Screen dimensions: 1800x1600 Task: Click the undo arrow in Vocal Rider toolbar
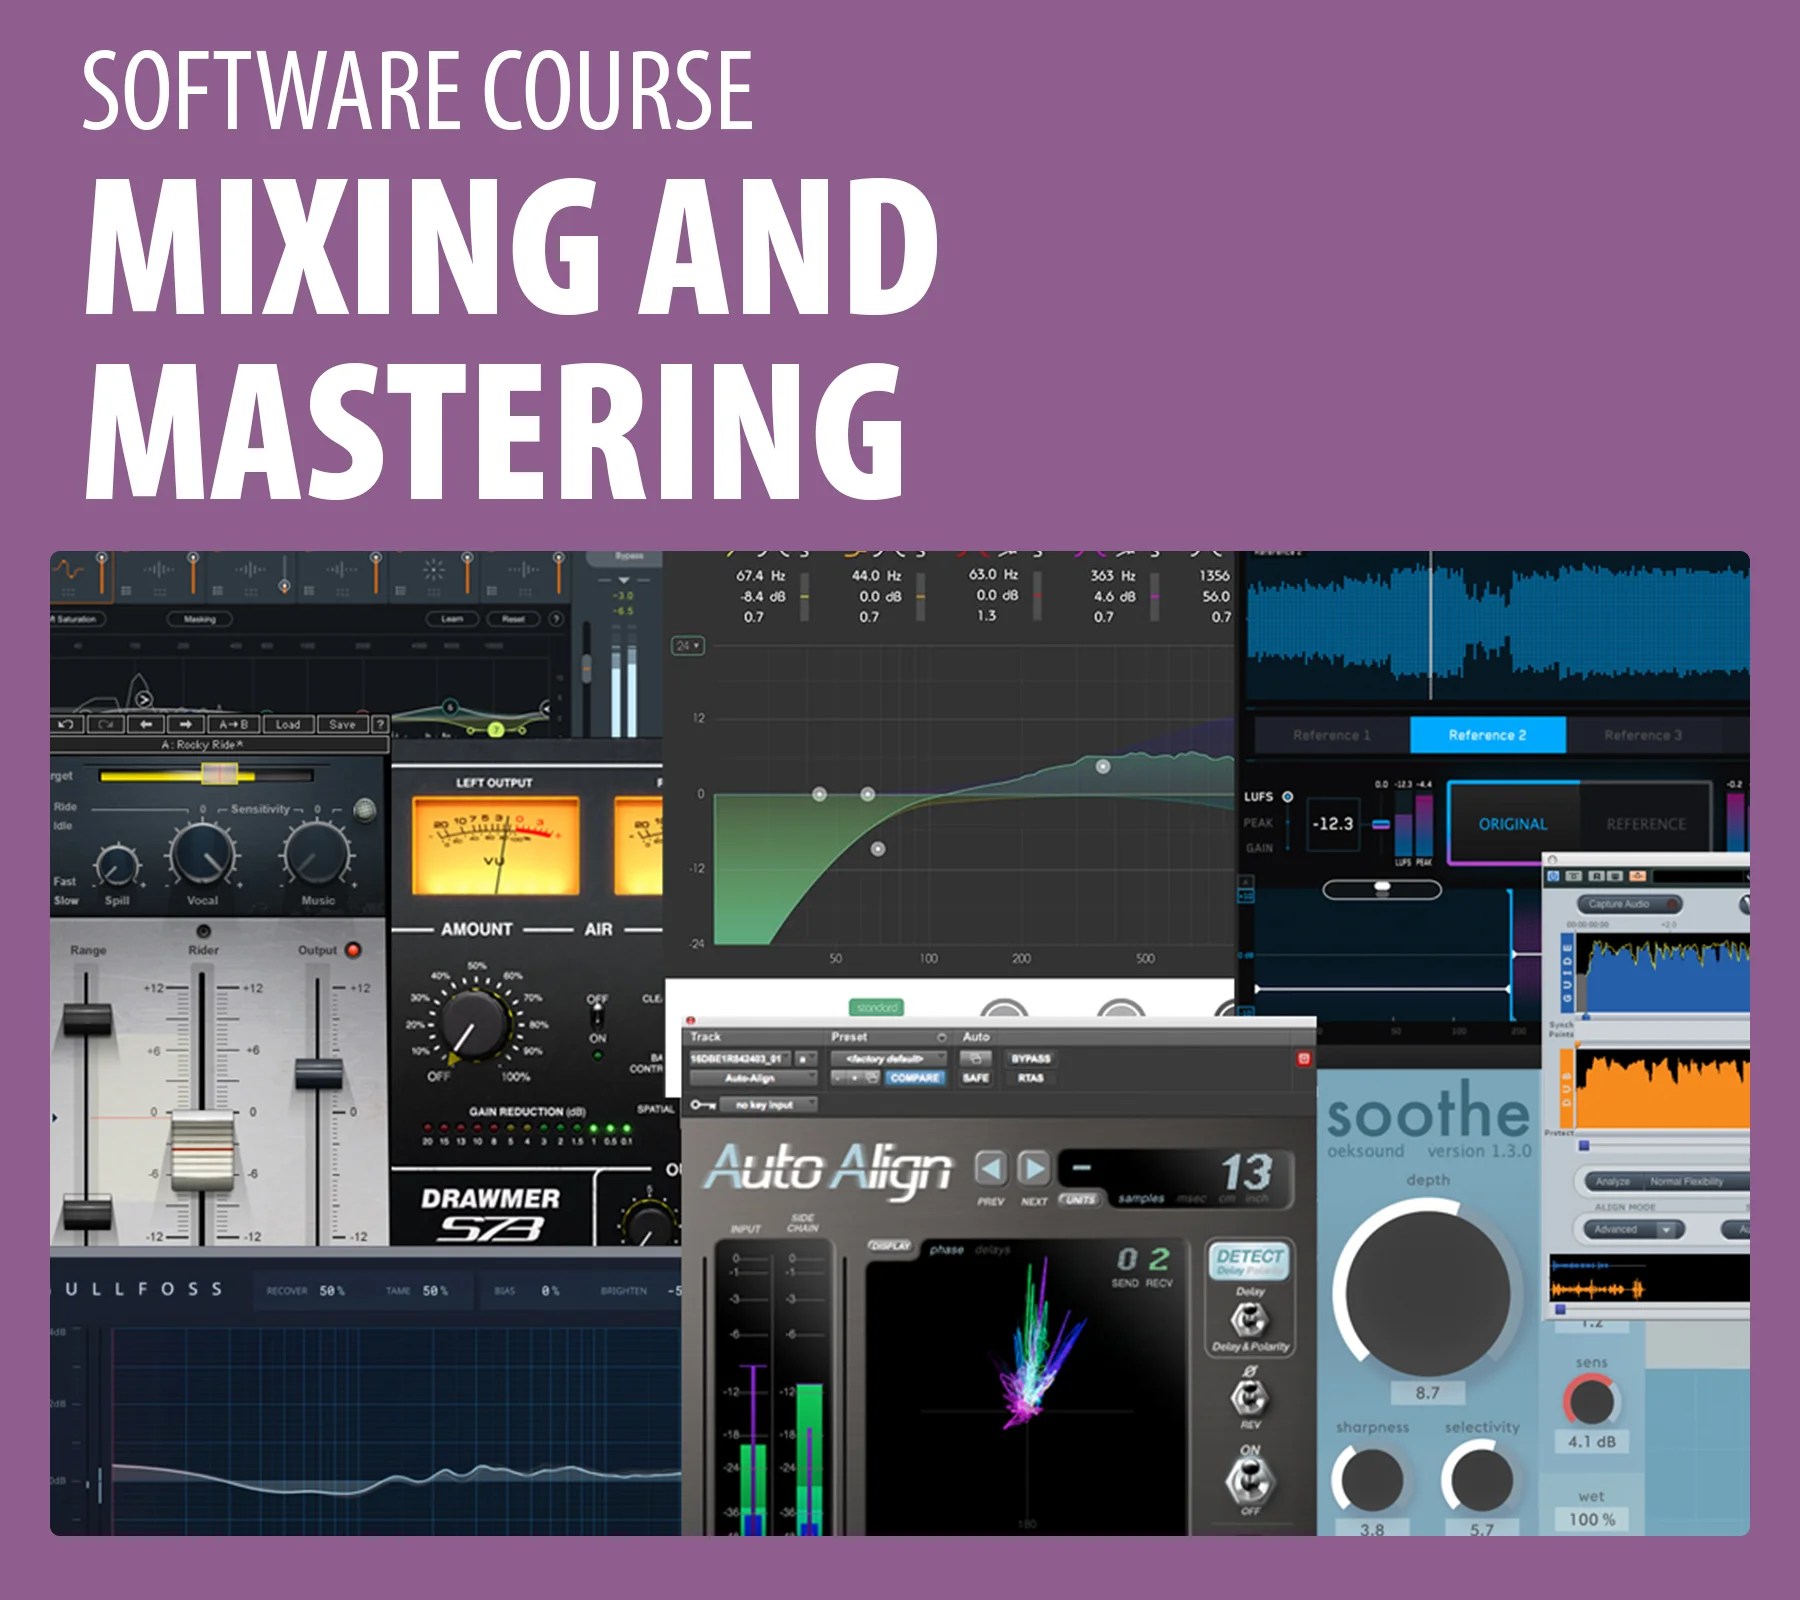[x=67, y=723]
